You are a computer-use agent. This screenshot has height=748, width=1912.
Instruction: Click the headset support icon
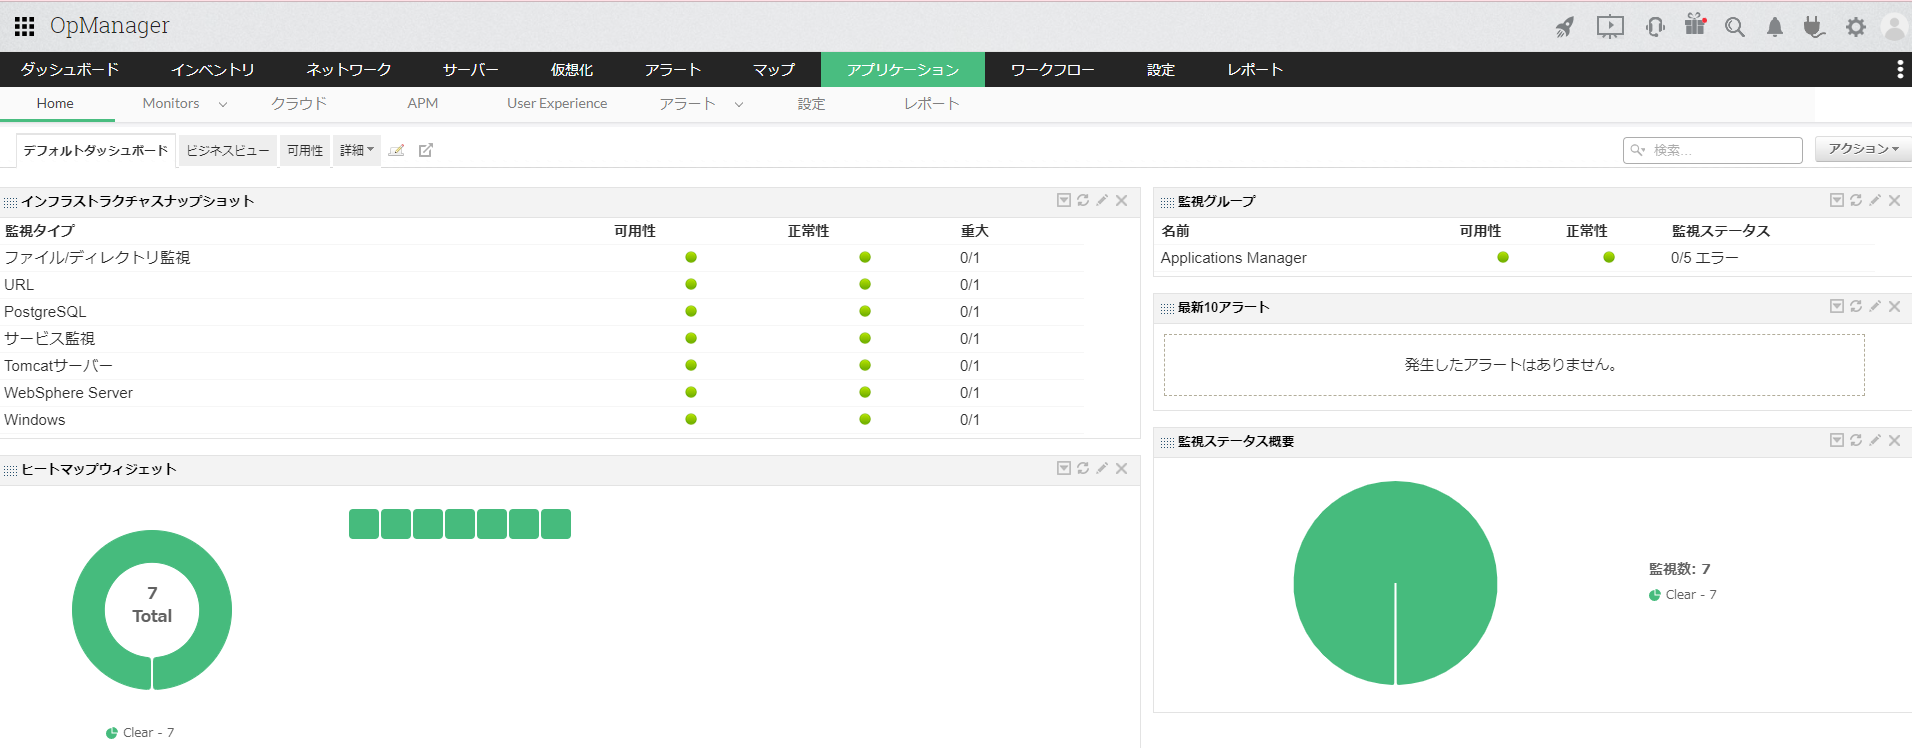pyautogui.click(x=1655, y=27)
